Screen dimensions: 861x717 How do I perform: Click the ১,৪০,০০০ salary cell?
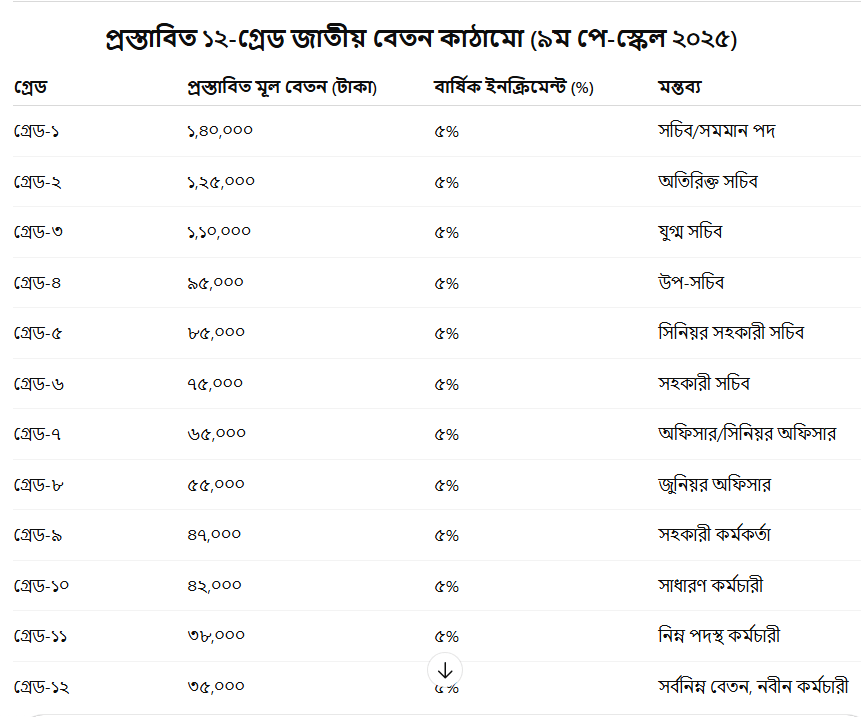click(220, 131)
